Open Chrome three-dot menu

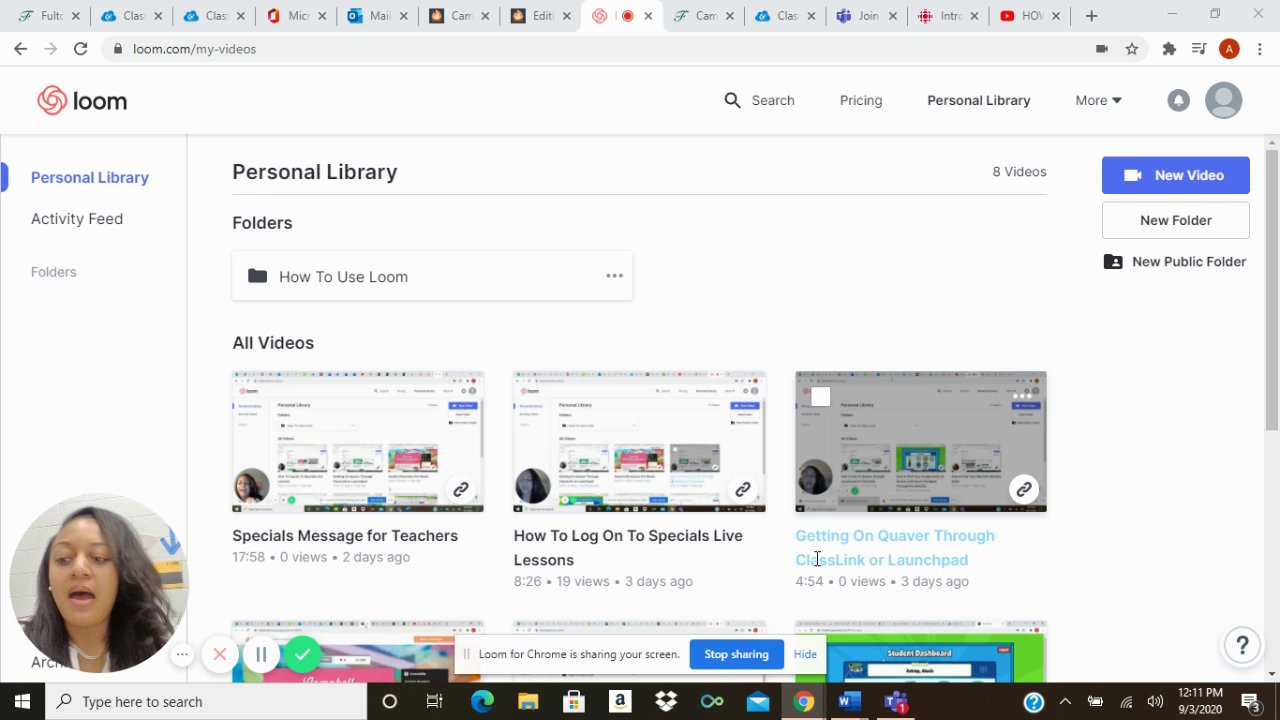point(1259,48)
